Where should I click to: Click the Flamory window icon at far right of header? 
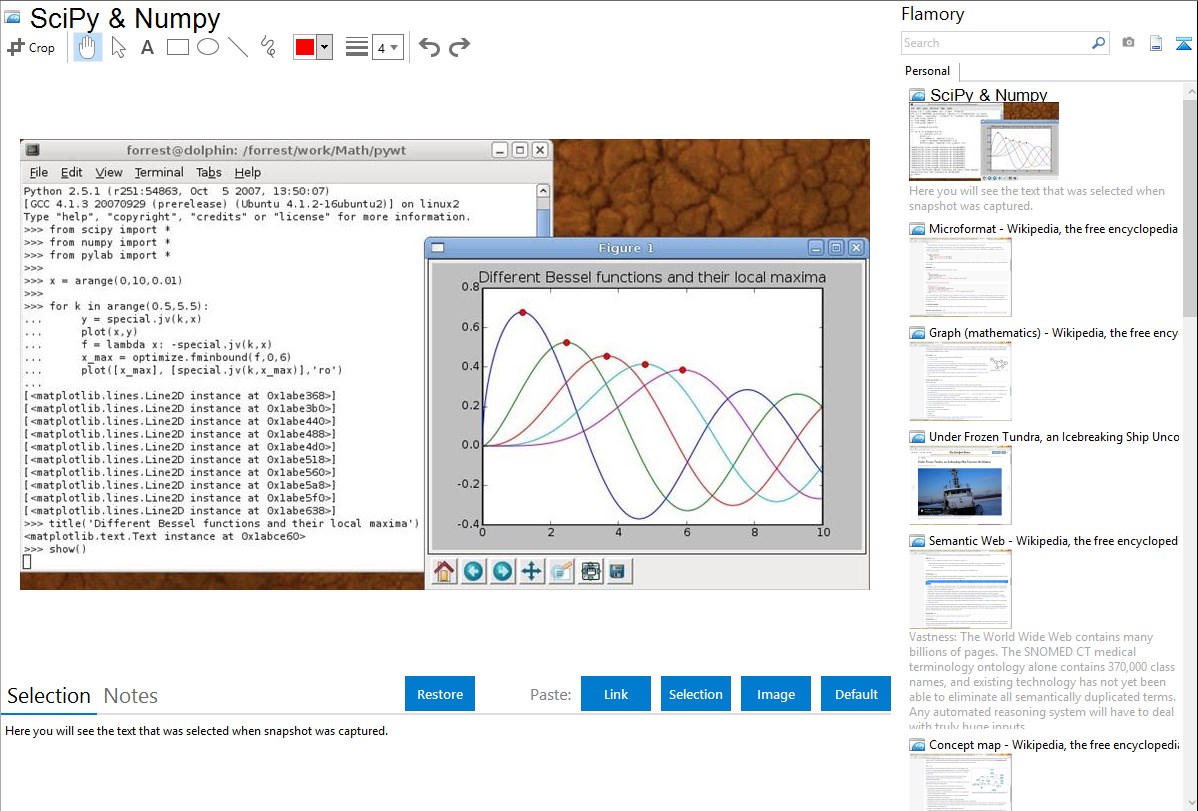(x=1183, y=43)
